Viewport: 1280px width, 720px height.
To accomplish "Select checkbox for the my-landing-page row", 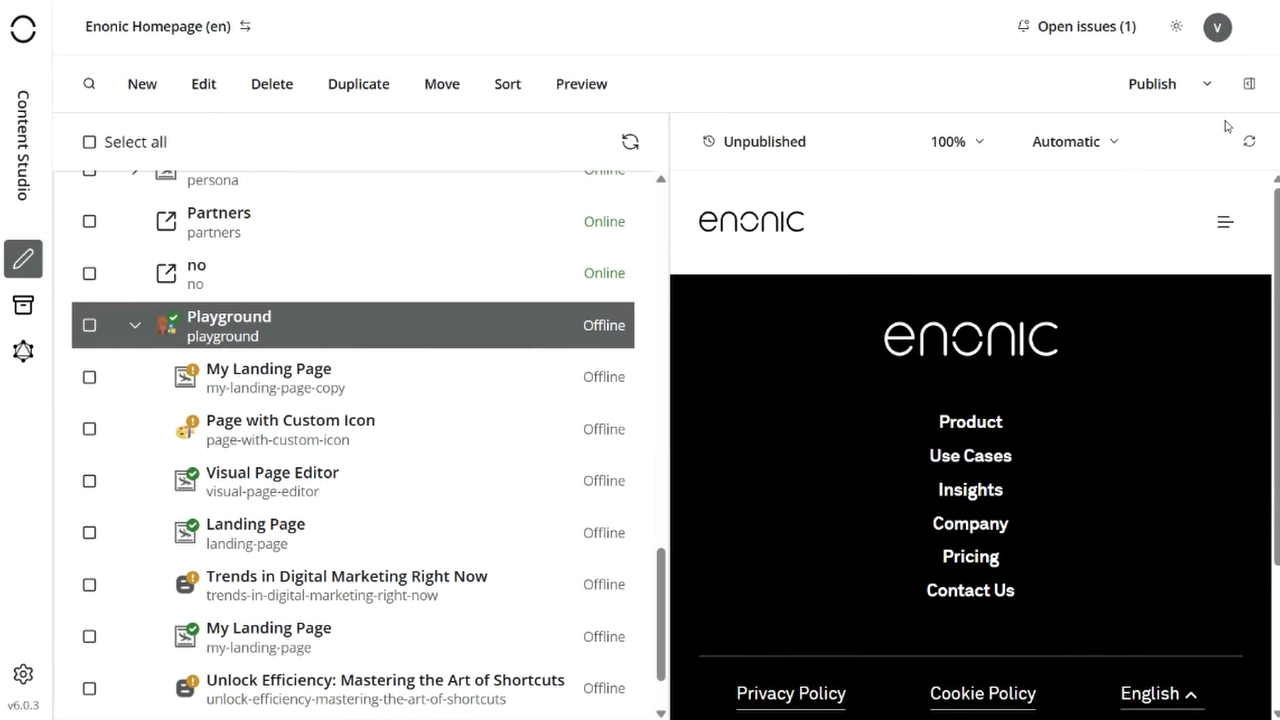I will [x=89, y=637].
